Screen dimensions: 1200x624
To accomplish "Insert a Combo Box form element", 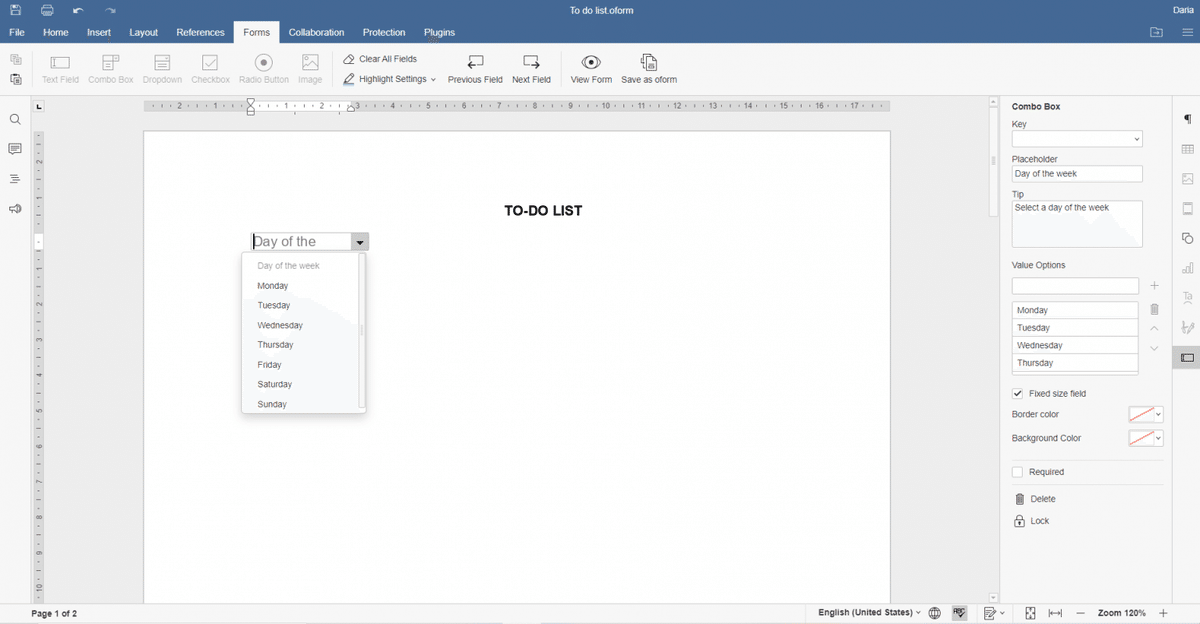I will click(x=110, y=69).
